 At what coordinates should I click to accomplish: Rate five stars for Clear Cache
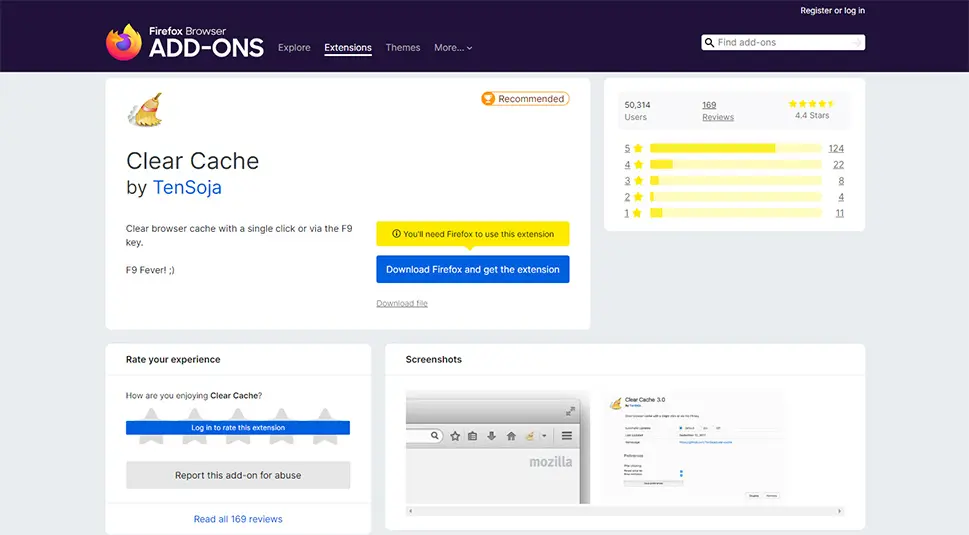pos(325,426)
